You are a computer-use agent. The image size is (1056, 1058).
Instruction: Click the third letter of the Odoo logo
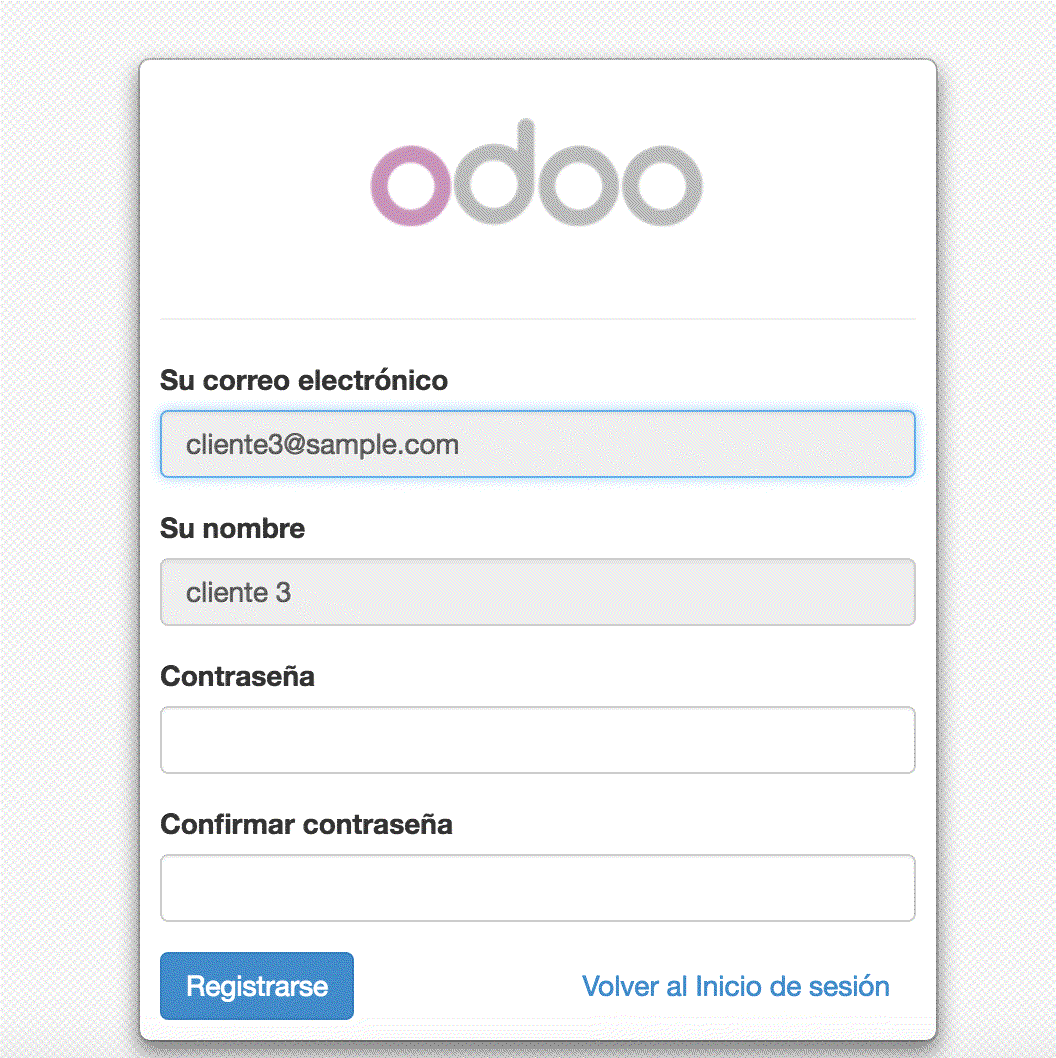(574, 186)
